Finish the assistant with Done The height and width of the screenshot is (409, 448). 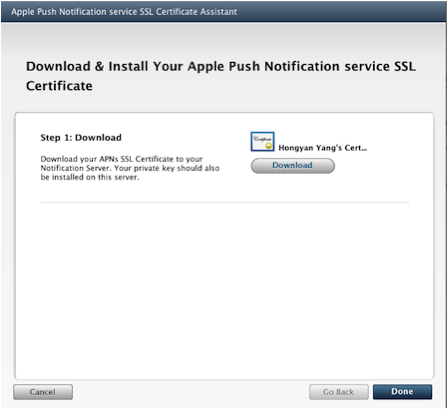[x=402, y=392]
